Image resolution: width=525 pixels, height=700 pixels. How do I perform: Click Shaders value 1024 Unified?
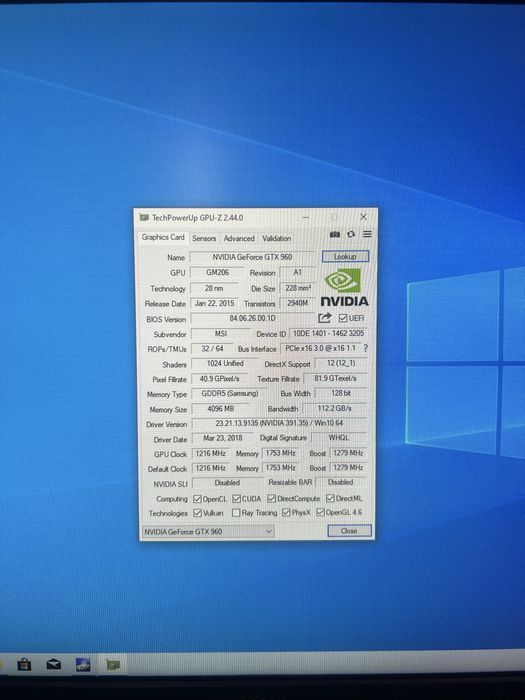pos(225,363)
